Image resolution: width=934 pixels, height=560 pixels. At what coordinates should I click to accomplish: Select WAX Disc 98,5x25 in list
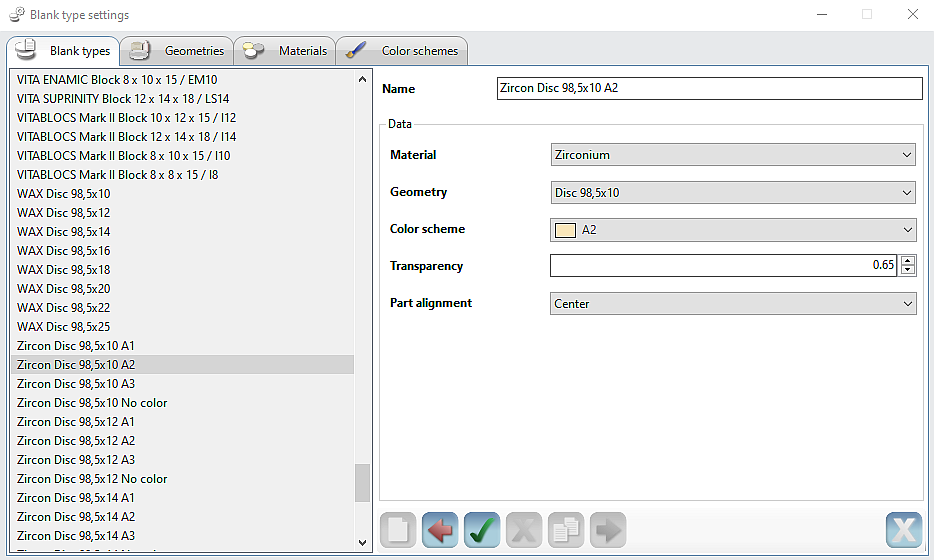(x=182, y=327)
